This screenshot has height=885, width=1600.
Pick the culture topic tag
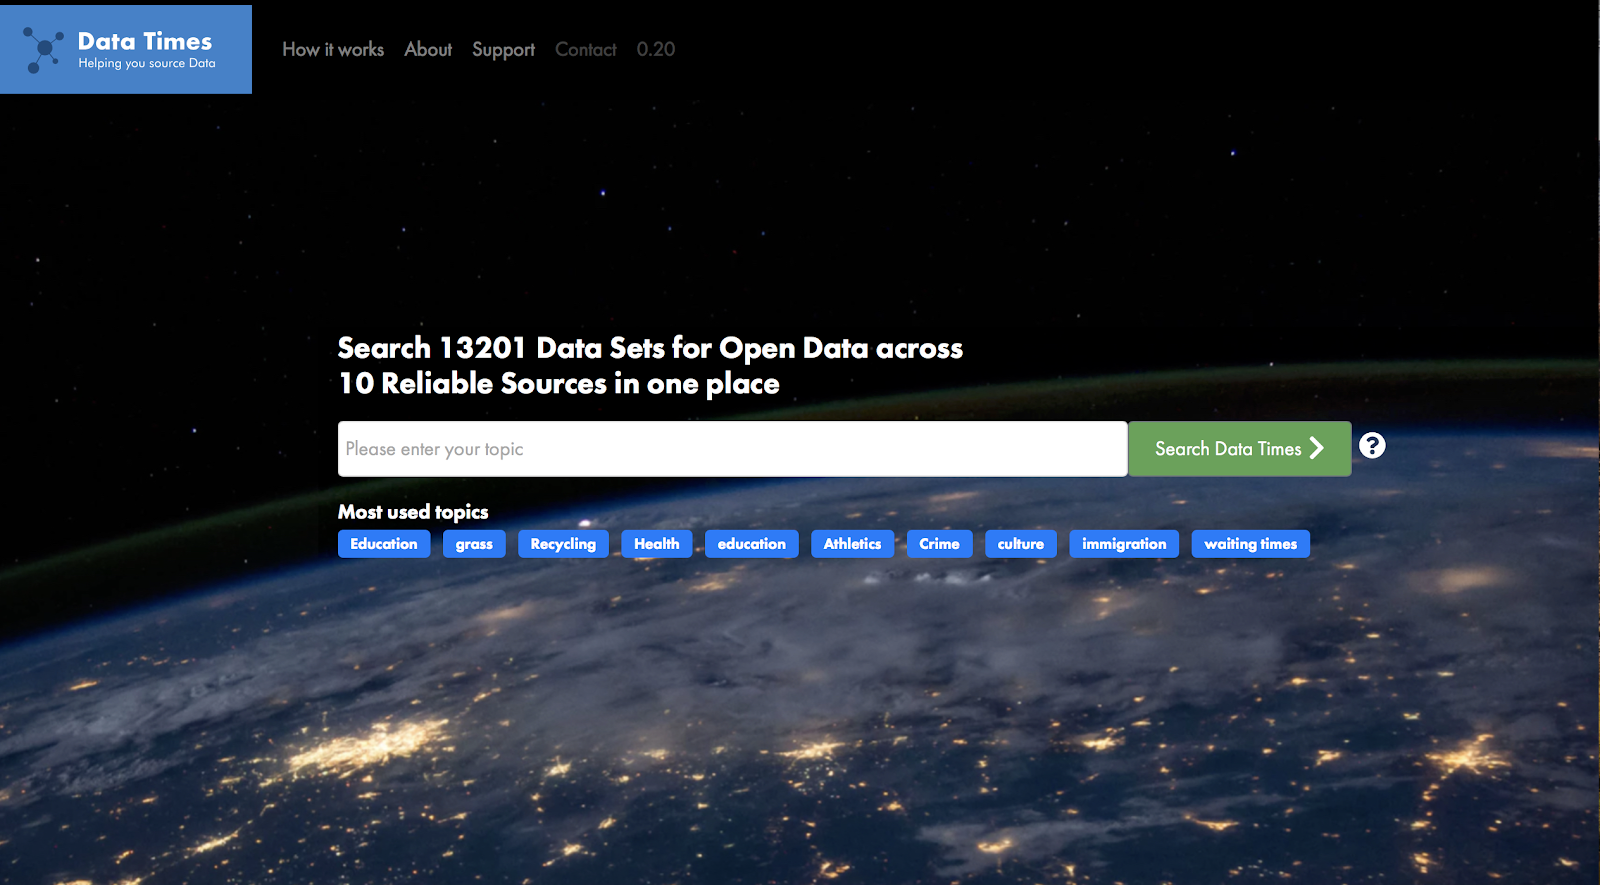[1021, 544]
